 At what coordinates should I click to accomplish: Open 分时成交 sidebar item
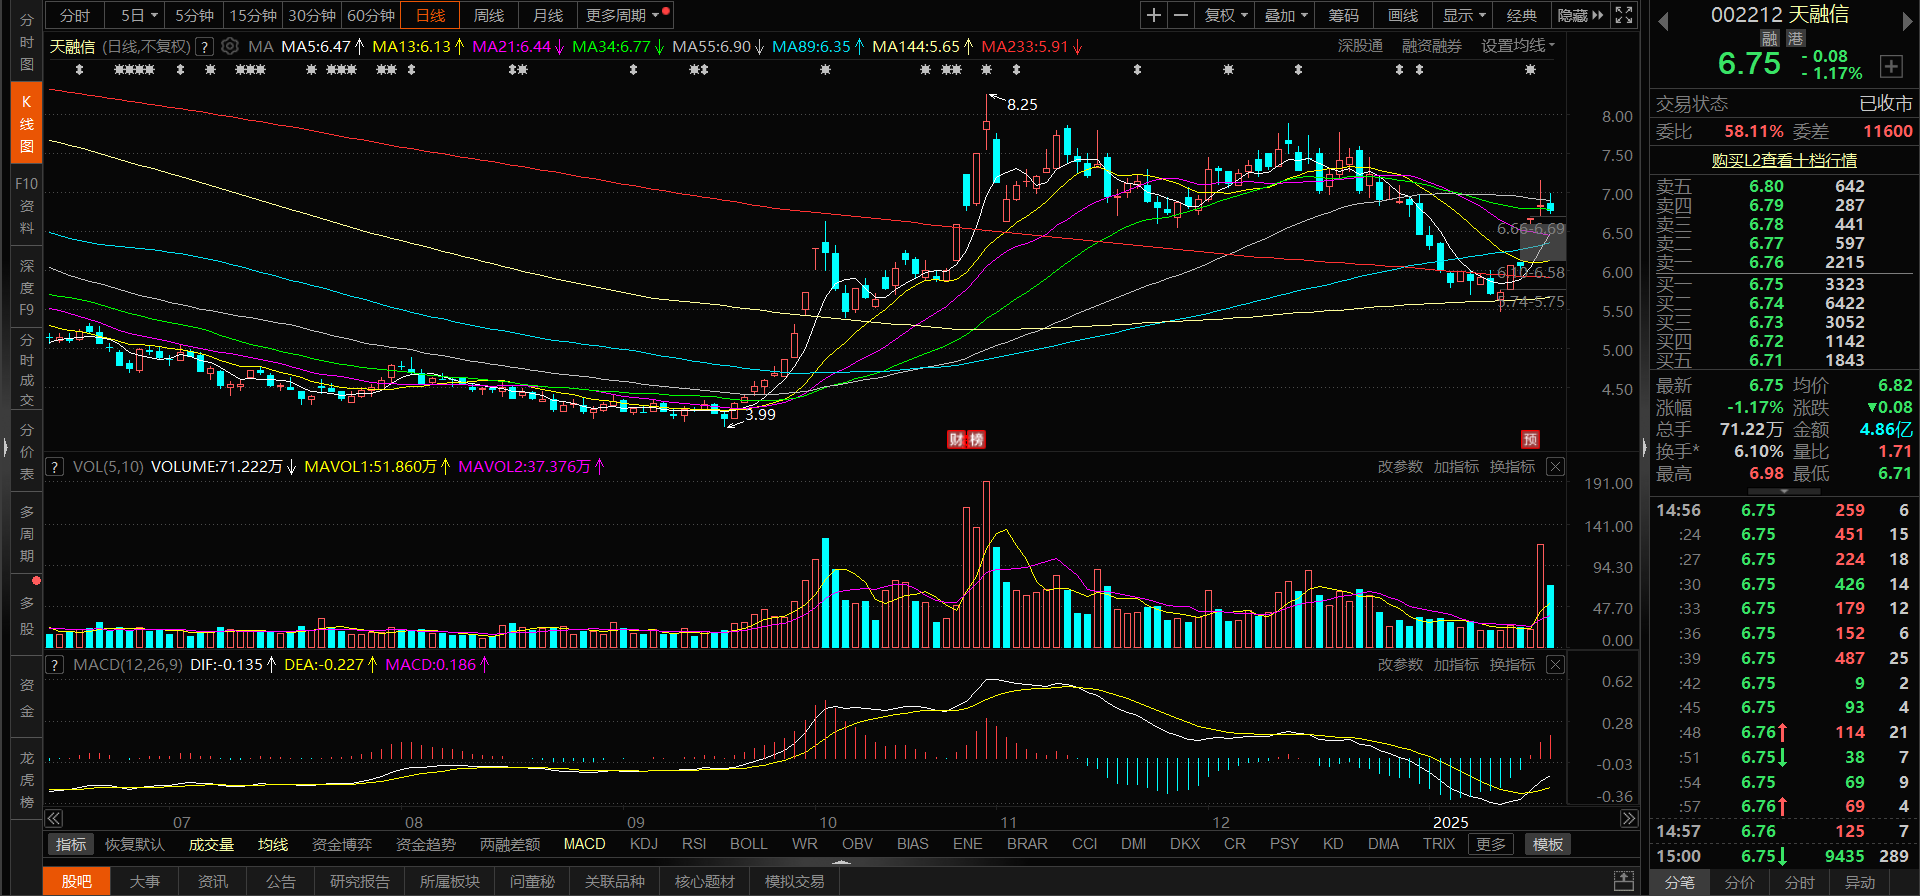click(26, 370)
